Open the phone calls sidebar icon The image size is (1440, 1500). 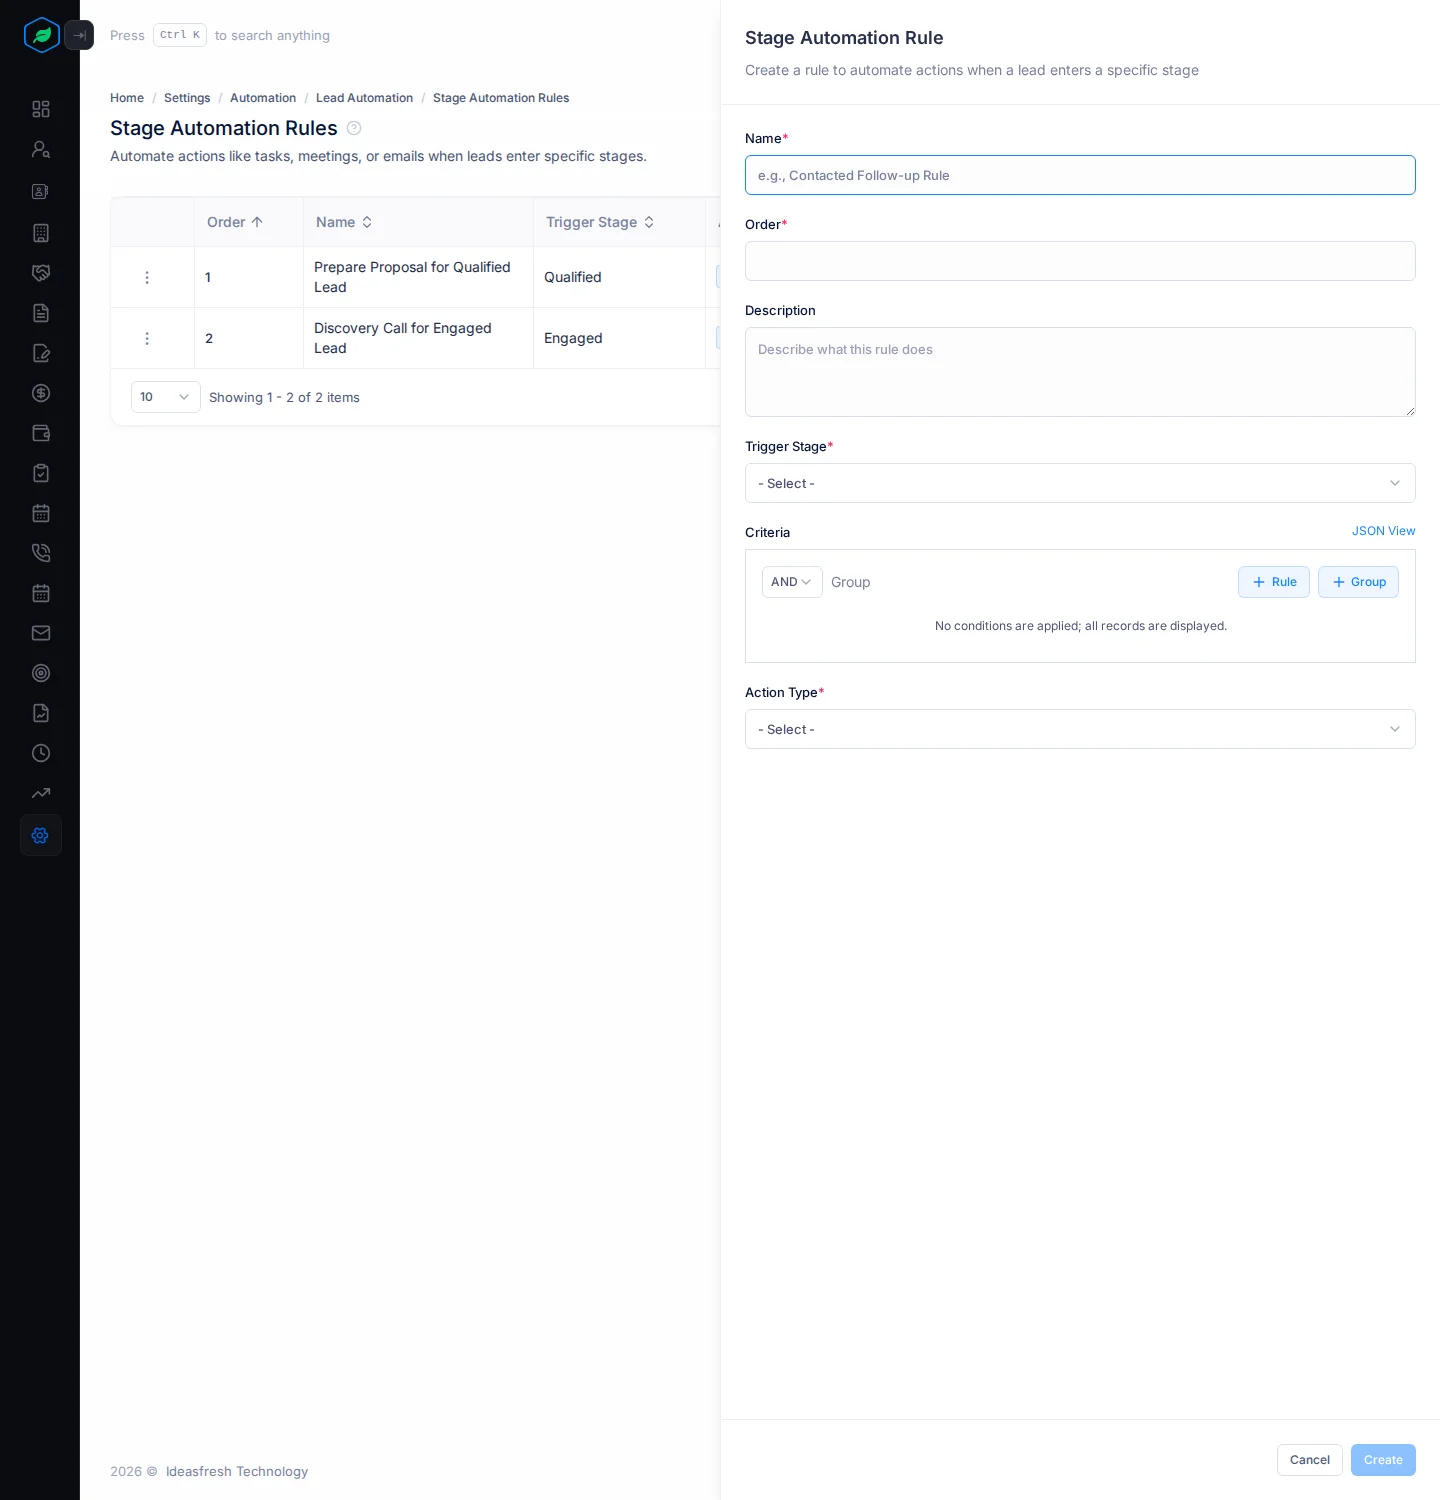(x=41, y=553)
